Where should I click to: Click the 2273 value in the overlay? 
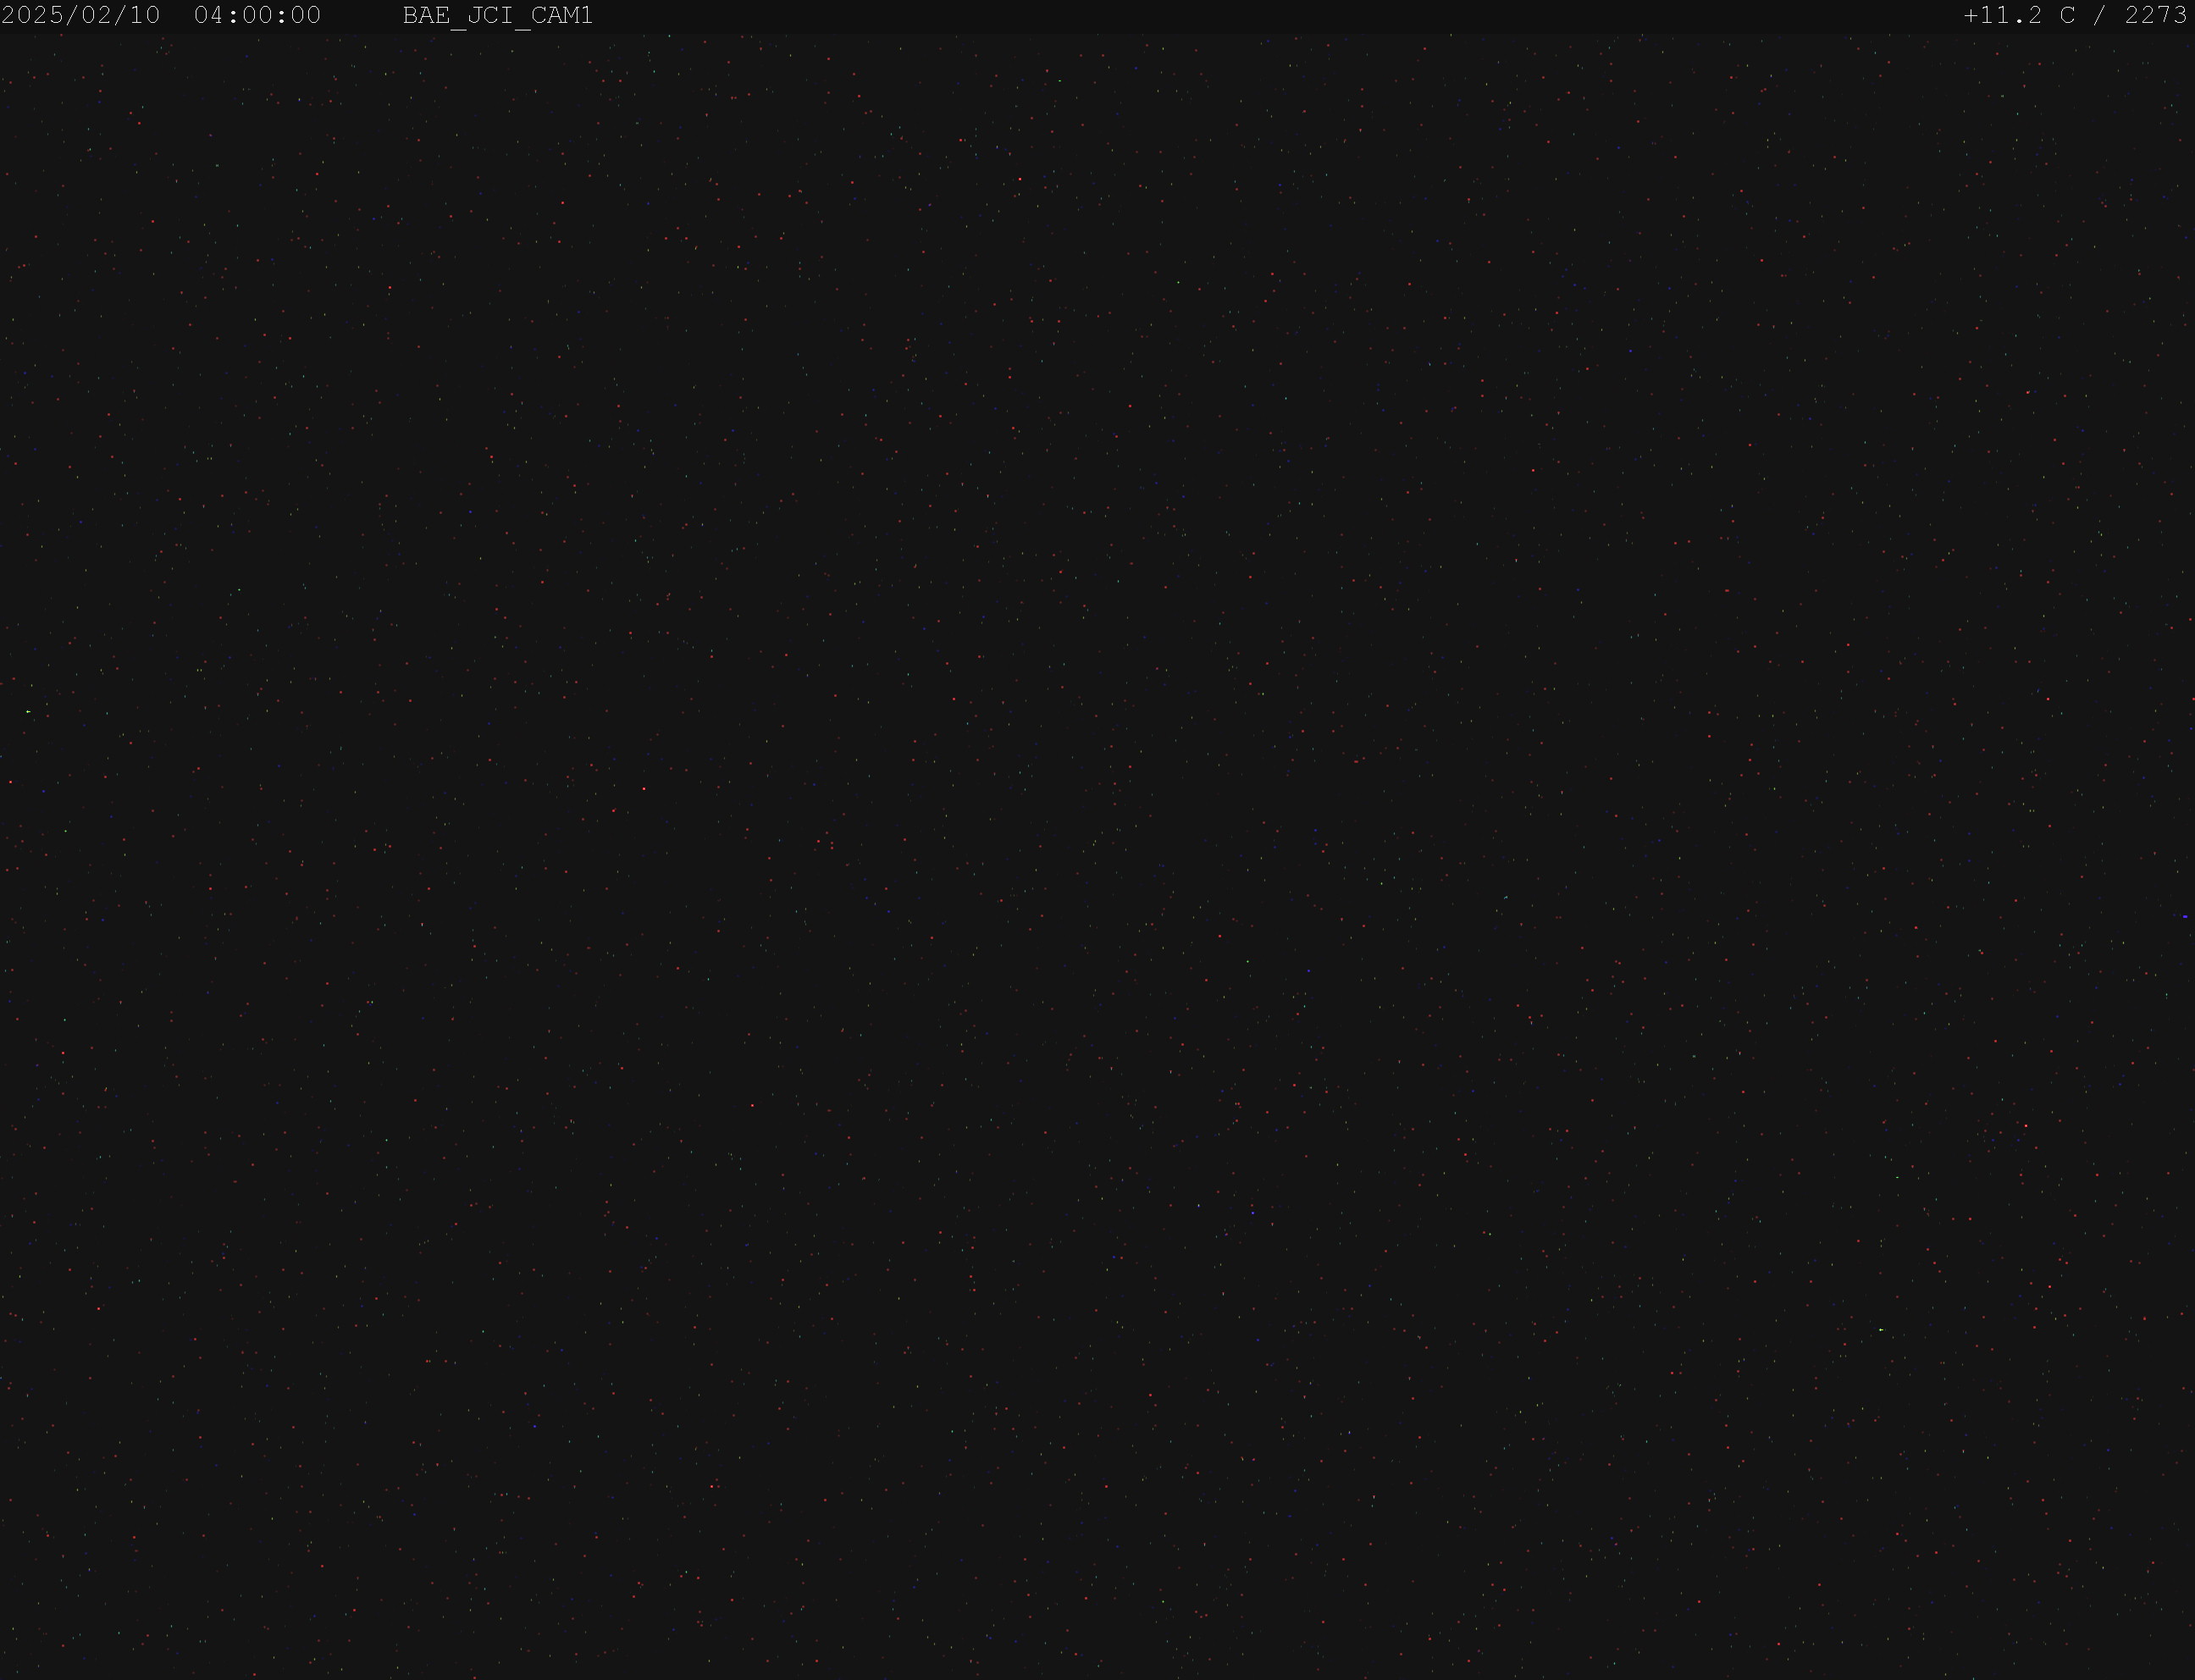pyautogui.click(x=2157, y=16)
